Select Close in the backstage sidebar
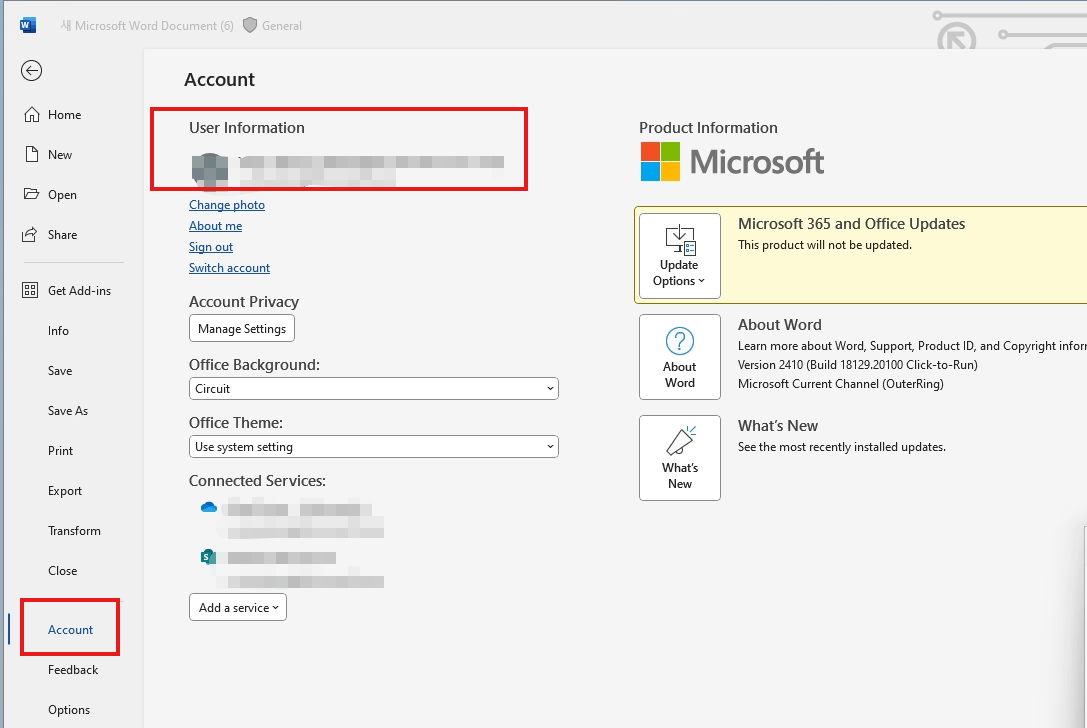1087x728 pixels. pos(62,571)
